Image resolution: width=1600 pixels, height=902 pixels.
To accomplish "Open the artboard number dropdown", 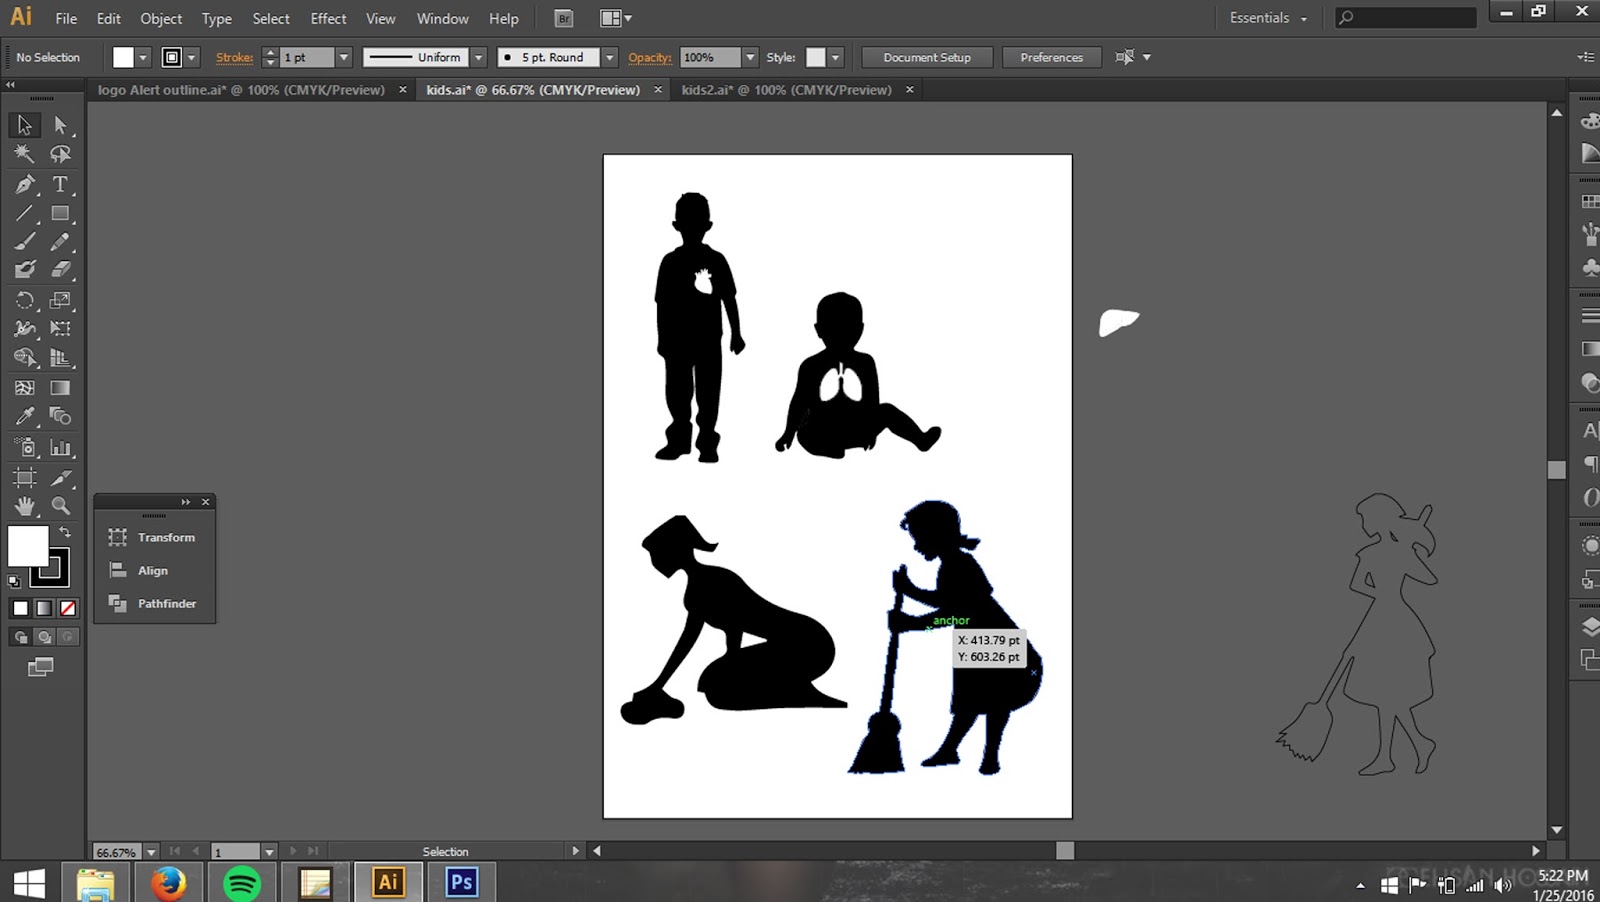I will point(269,852).
